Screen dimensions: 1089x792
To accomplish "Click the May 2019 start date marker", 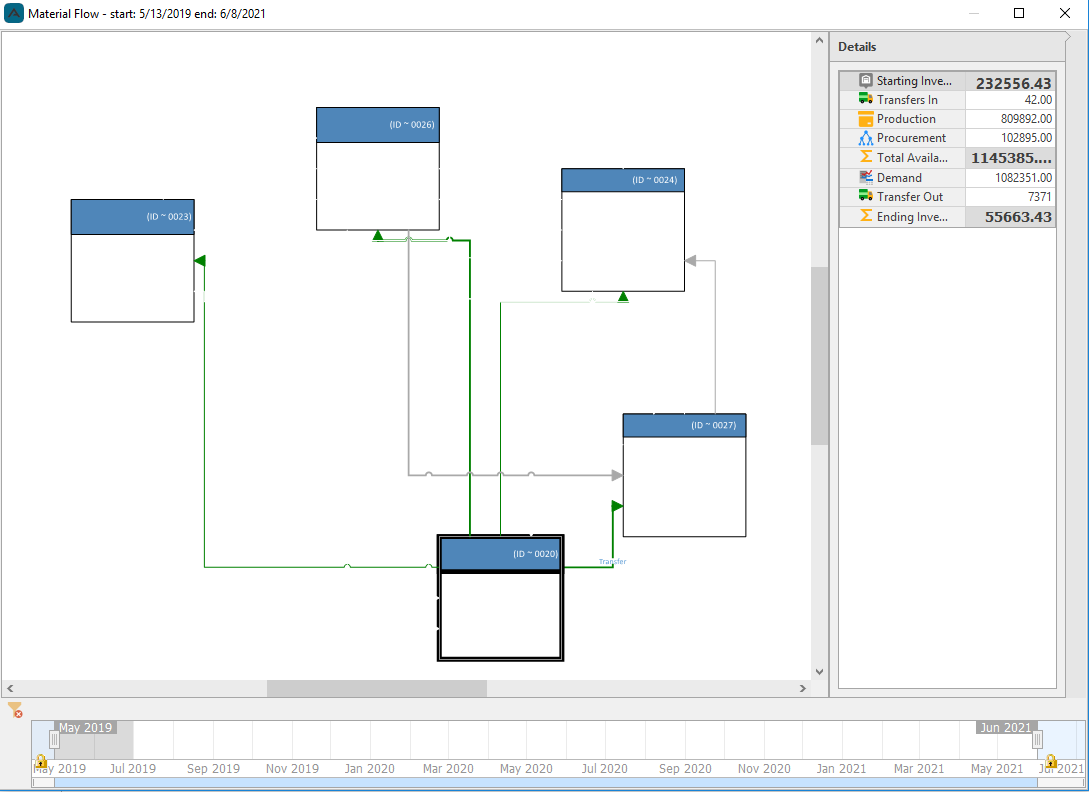I will (x=85, y=727).
